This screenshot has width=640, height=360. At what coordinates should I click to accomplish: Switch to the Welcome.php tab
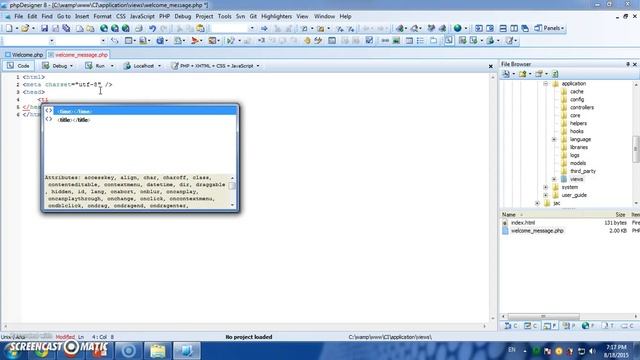(x=24, y=55)
